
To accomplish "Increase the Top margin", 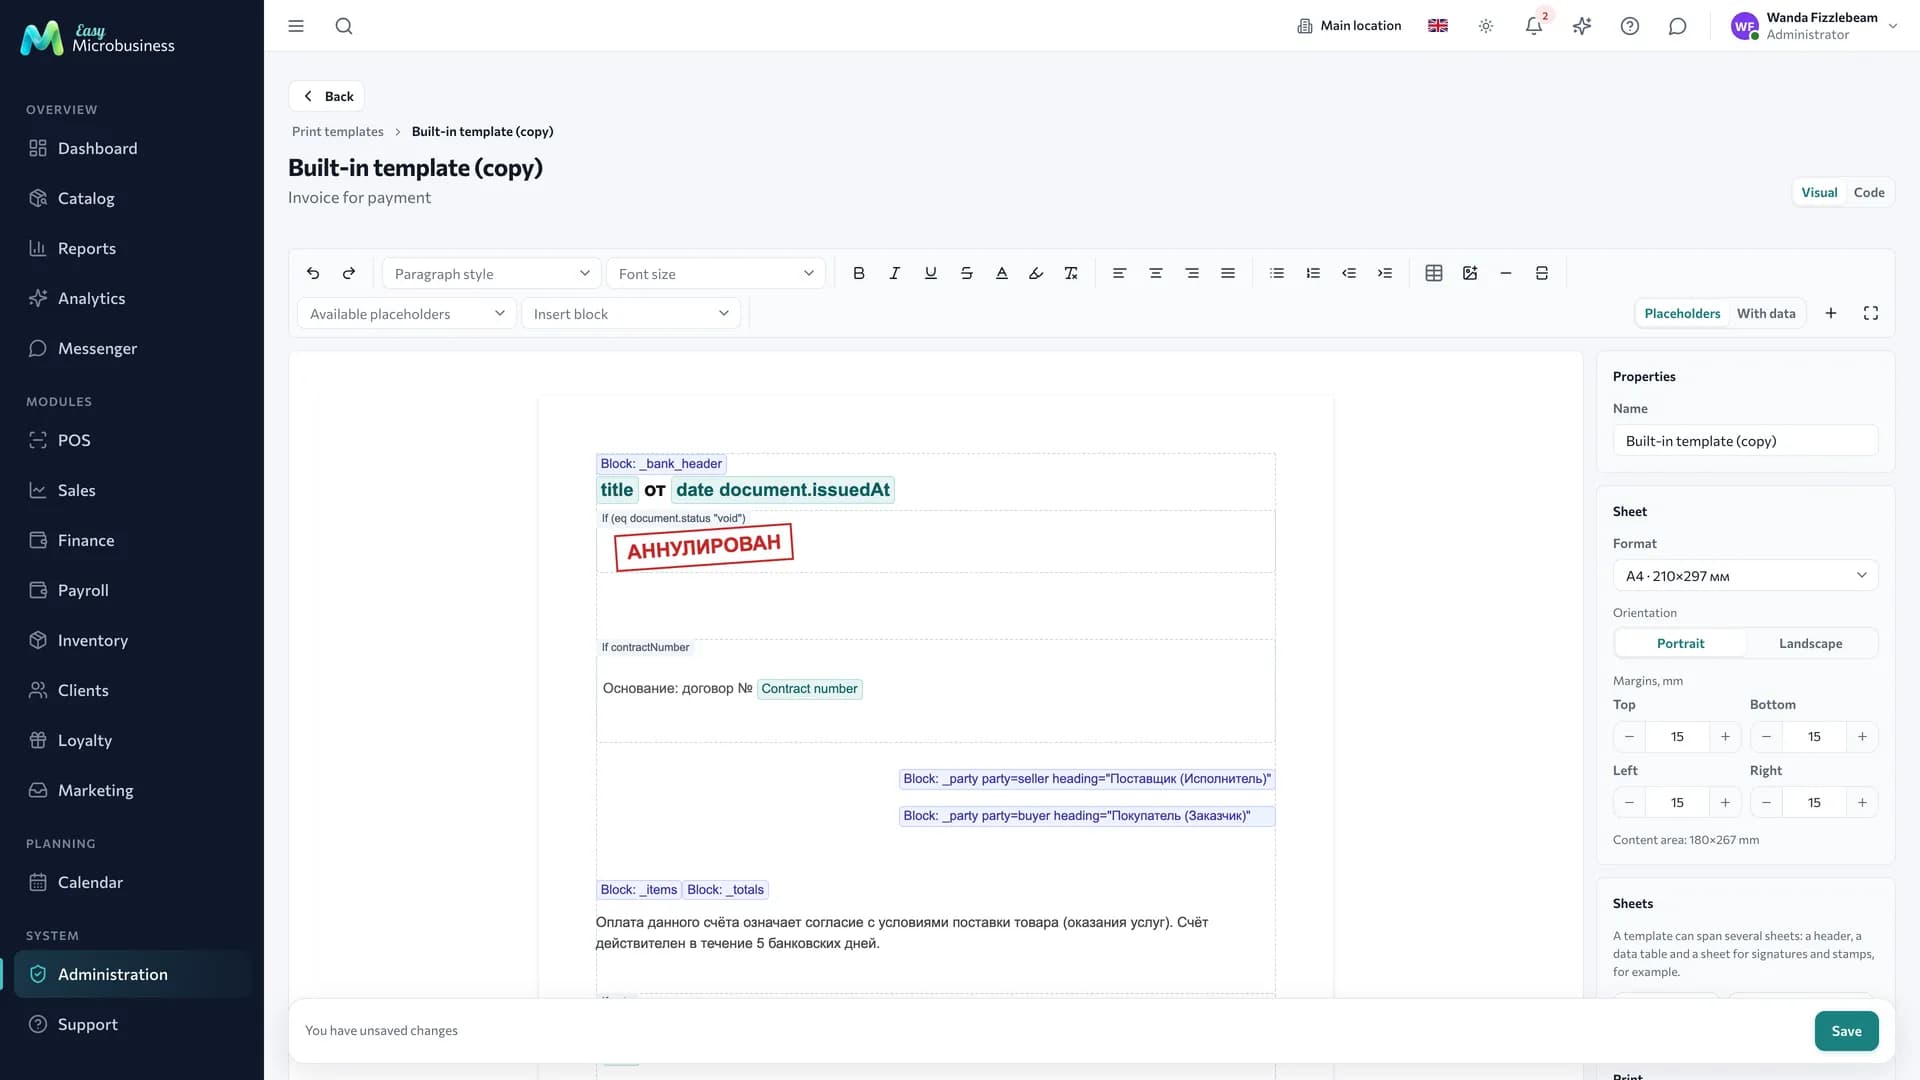I will (x=1725, y=737).
